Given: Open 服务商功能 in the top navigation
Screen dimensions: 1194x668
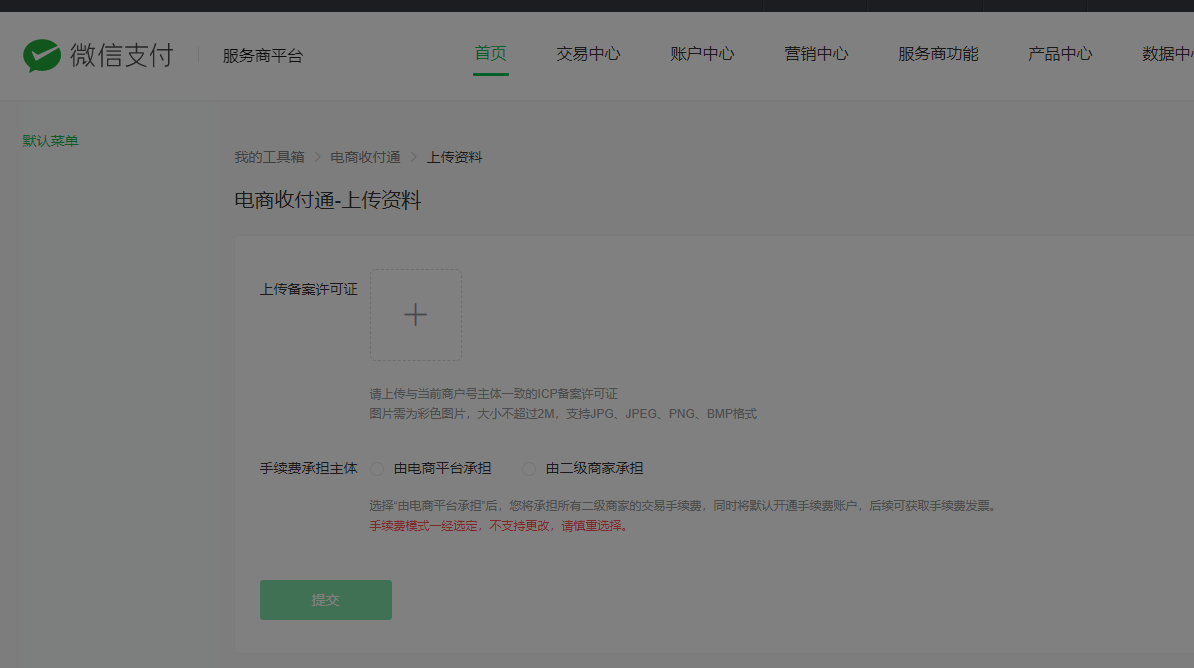Looking at the screenshot, I should (x=938, y=54).
